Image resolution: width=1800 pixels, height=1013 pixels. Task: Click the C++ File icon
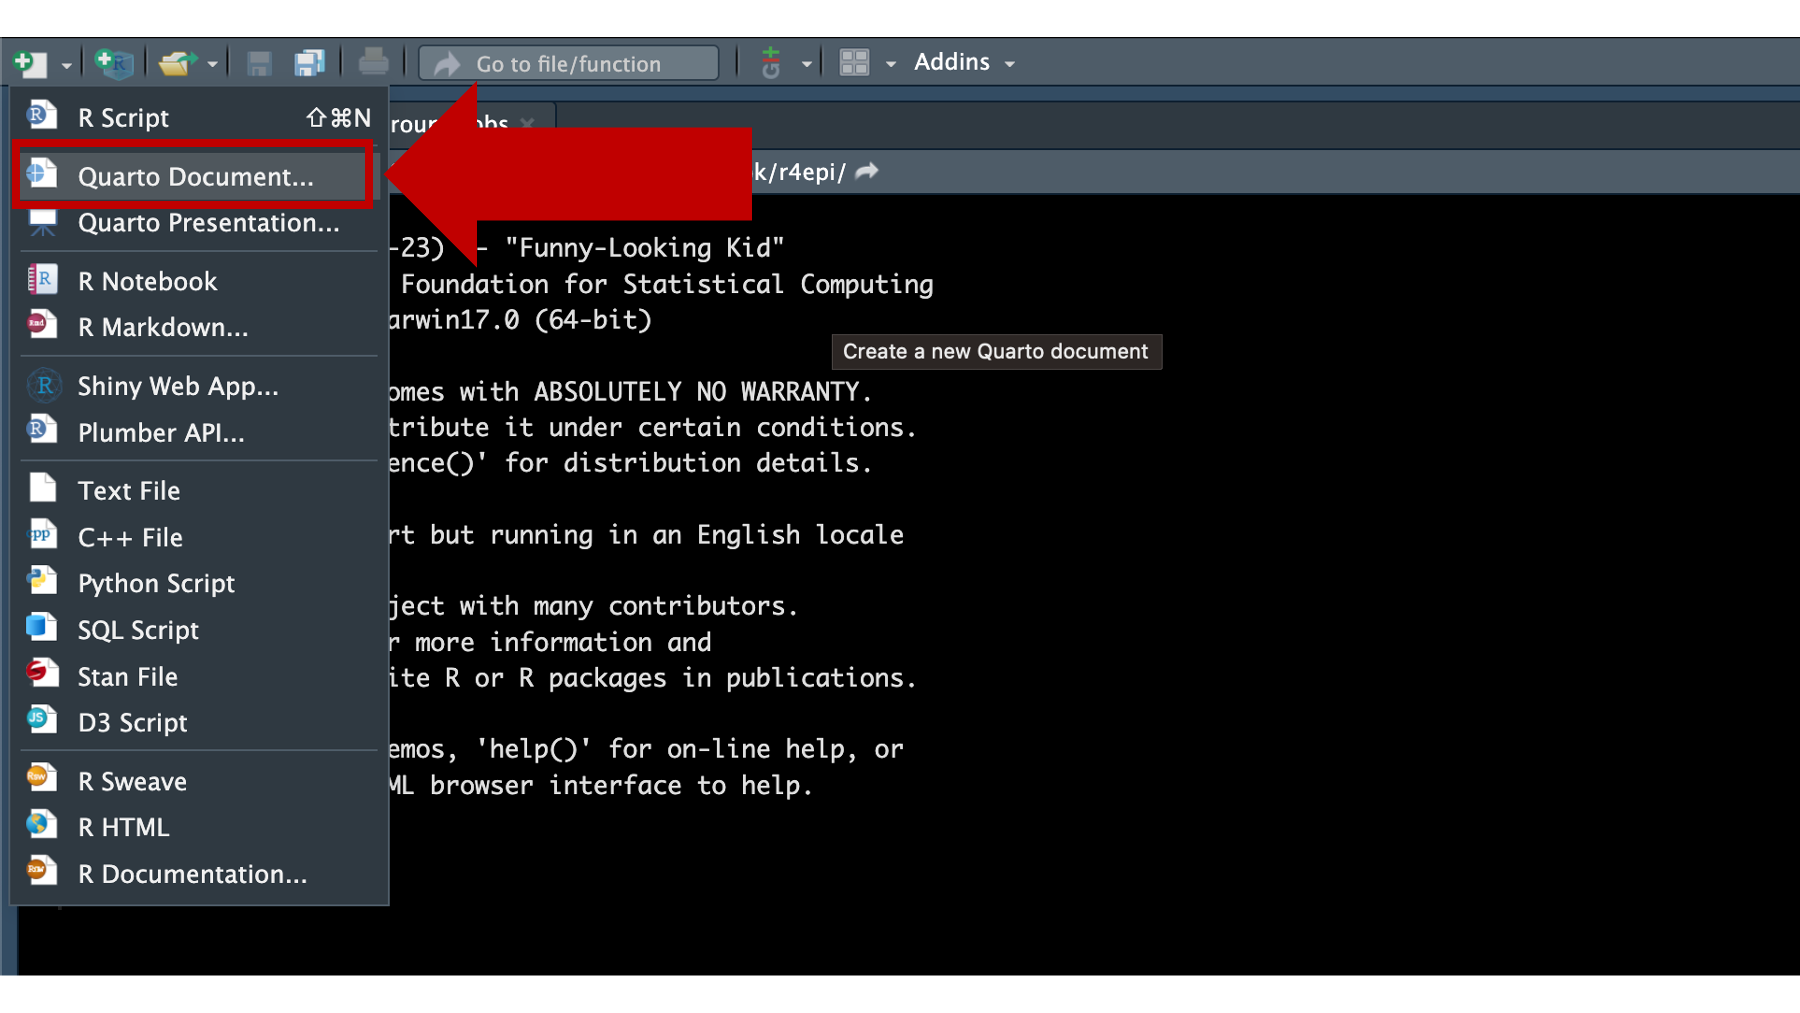(42, 534)
